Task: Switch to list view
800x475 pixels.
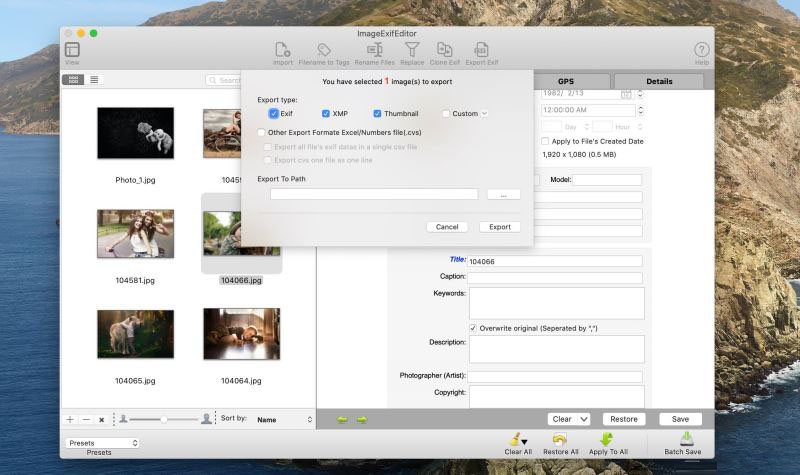Action: [94, 80]
